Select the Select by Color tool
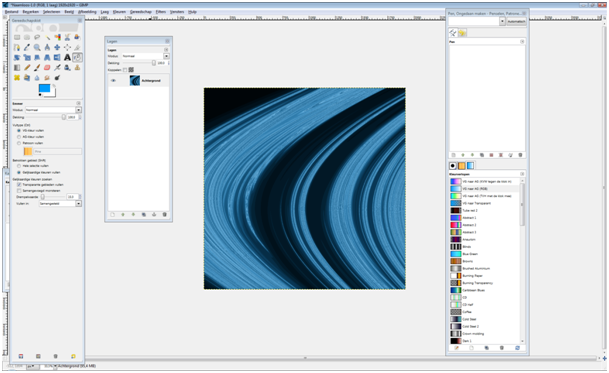Screen dimensions: 609x373 point(57,37)
